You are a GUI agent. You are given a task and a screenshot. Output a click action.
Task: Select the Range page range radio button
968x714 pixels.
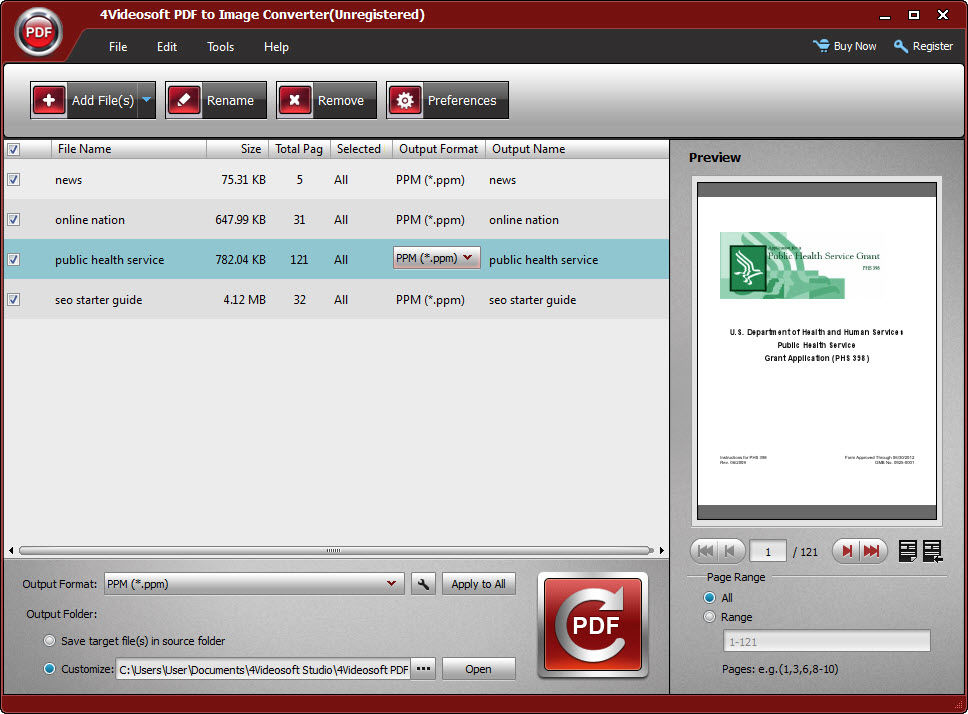(x=709, y=616)
